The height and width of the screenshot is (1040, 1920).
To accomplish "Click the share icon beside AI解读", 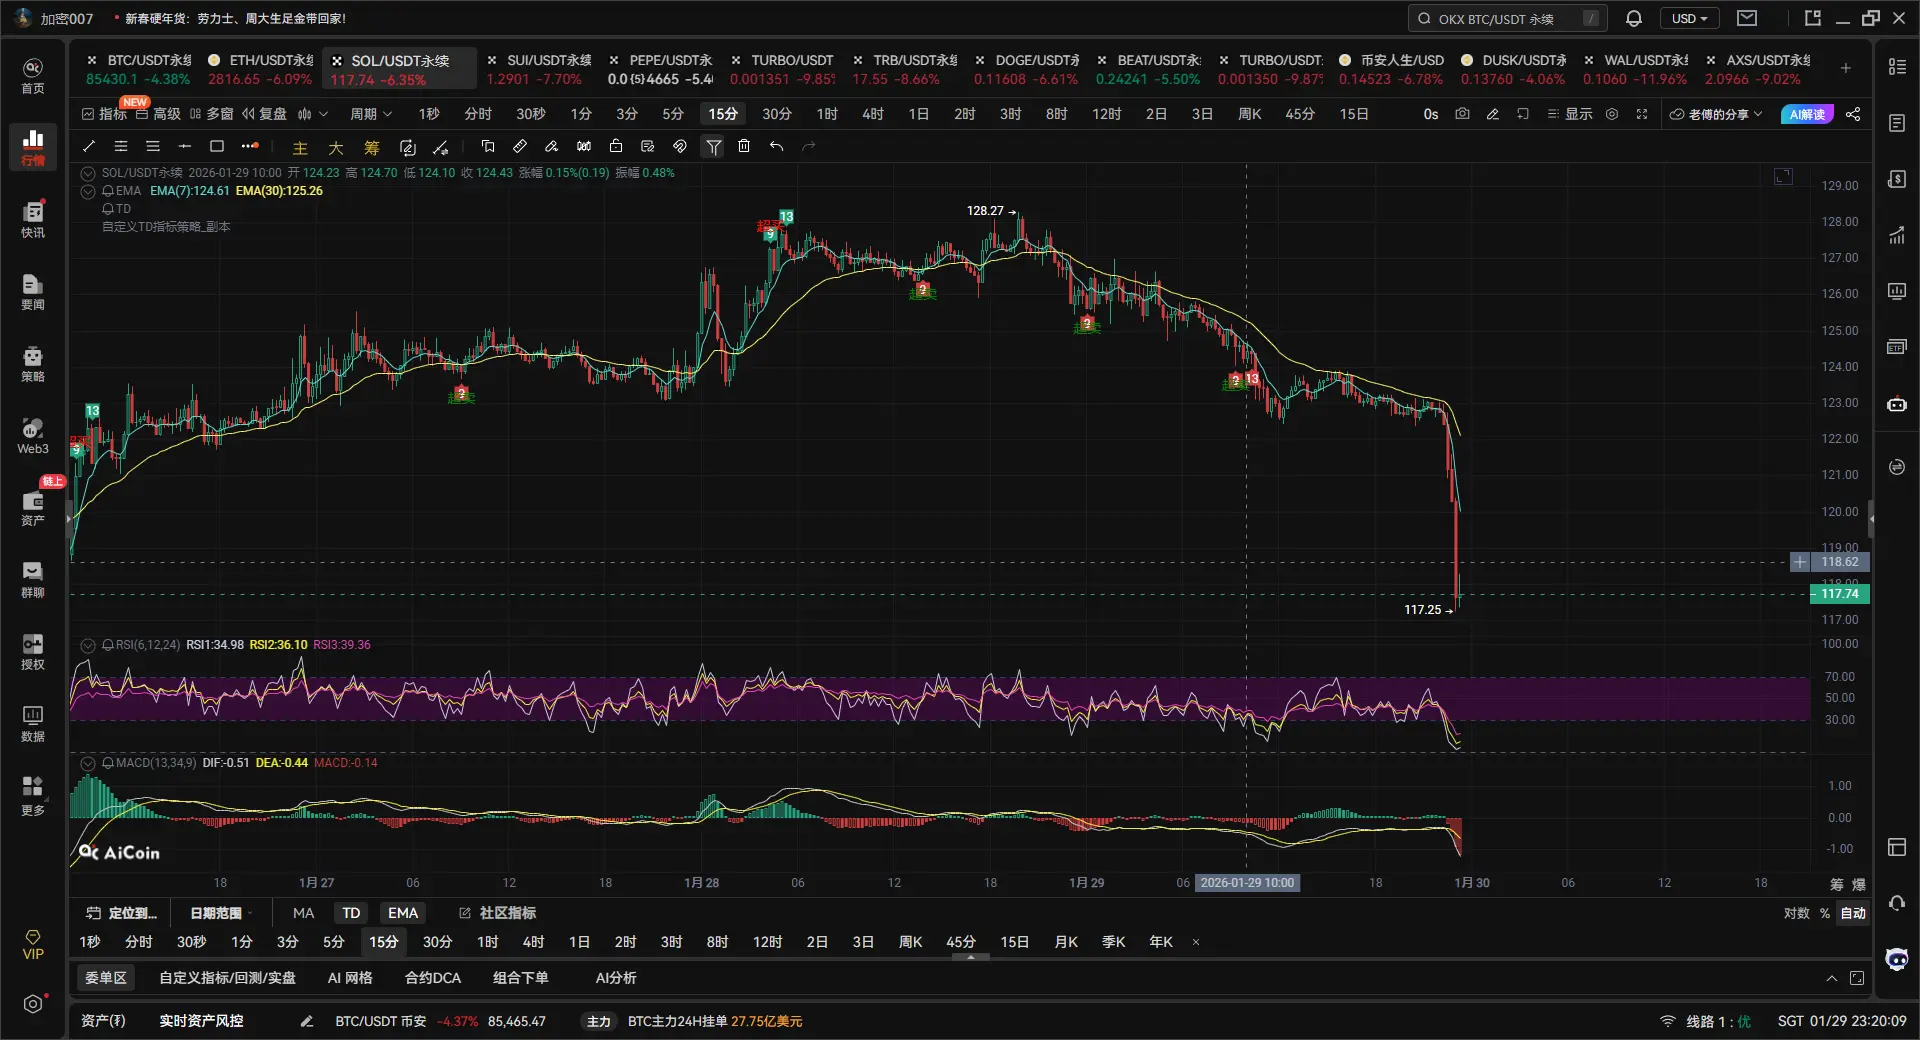I will (x=1853, y=114).
